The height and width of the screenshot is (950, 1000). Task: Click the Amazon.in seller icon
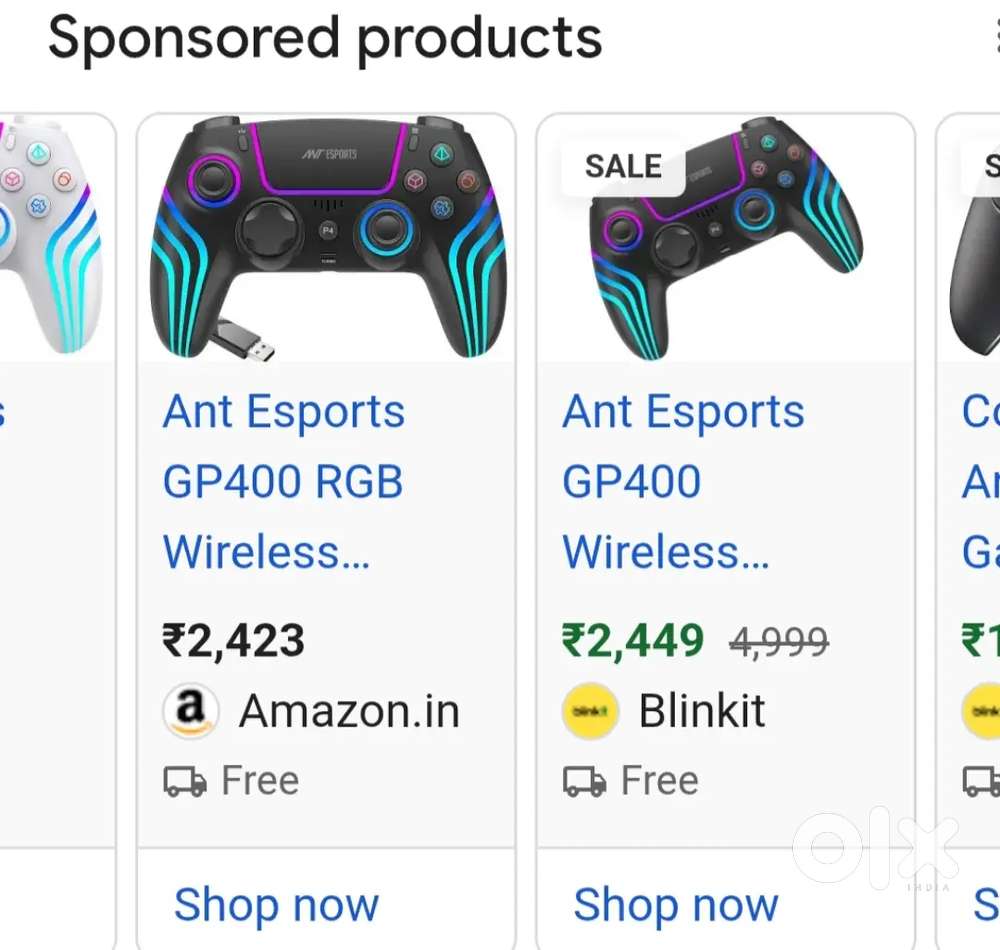tap(190, 710)
